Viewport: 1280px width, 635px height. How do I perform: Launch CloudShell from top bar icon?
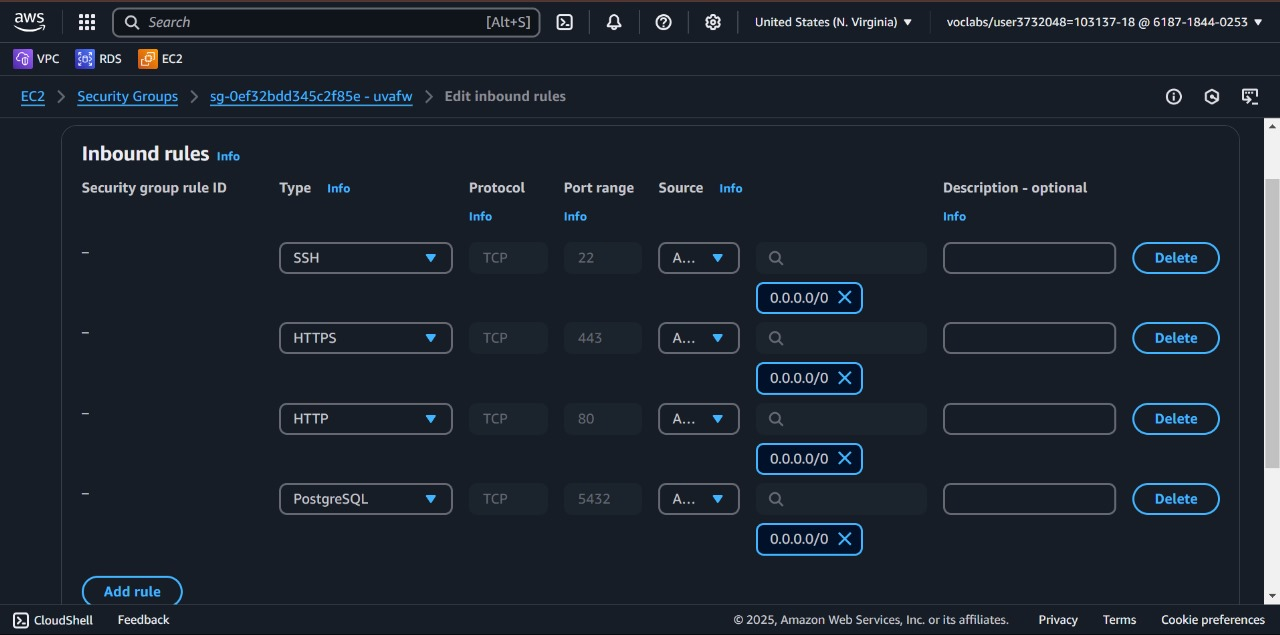[x=565, y=22]
